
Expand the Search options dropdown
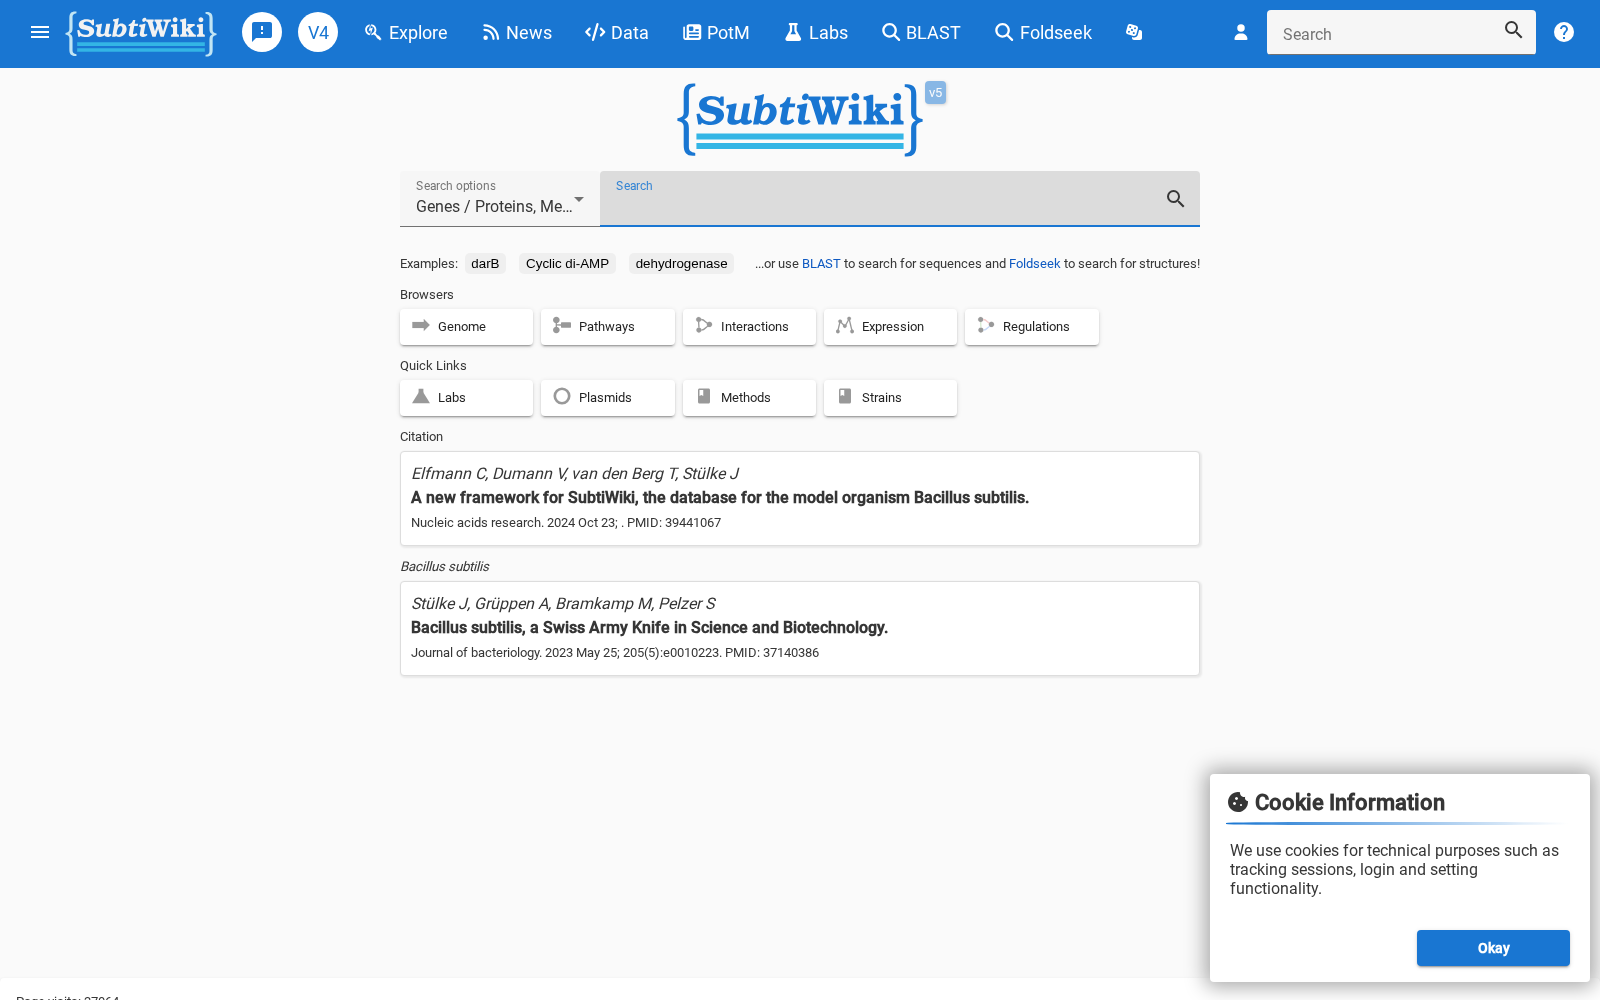(500, 198)
